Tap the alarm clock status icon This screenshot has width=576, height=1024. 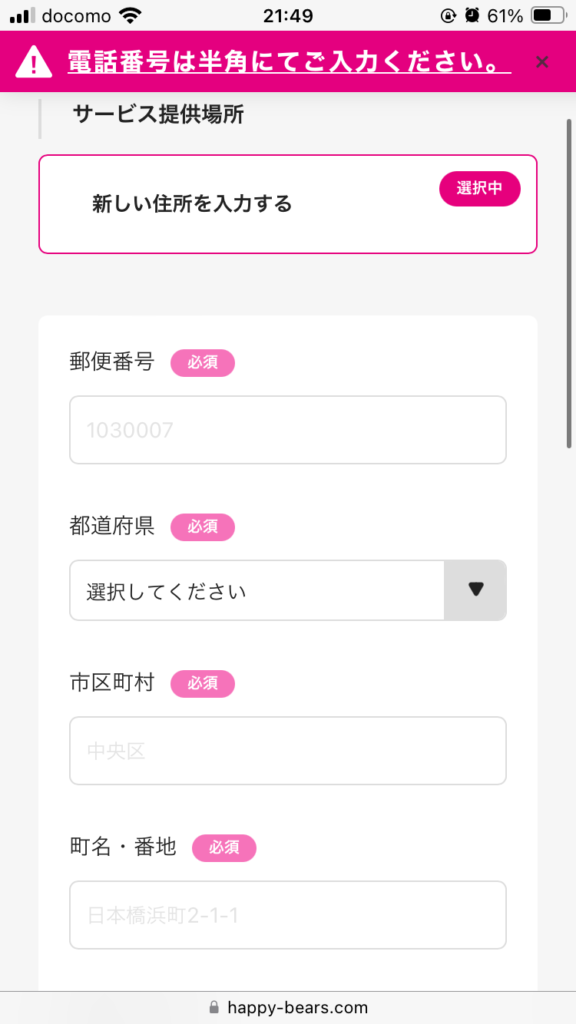click(472, 16)
